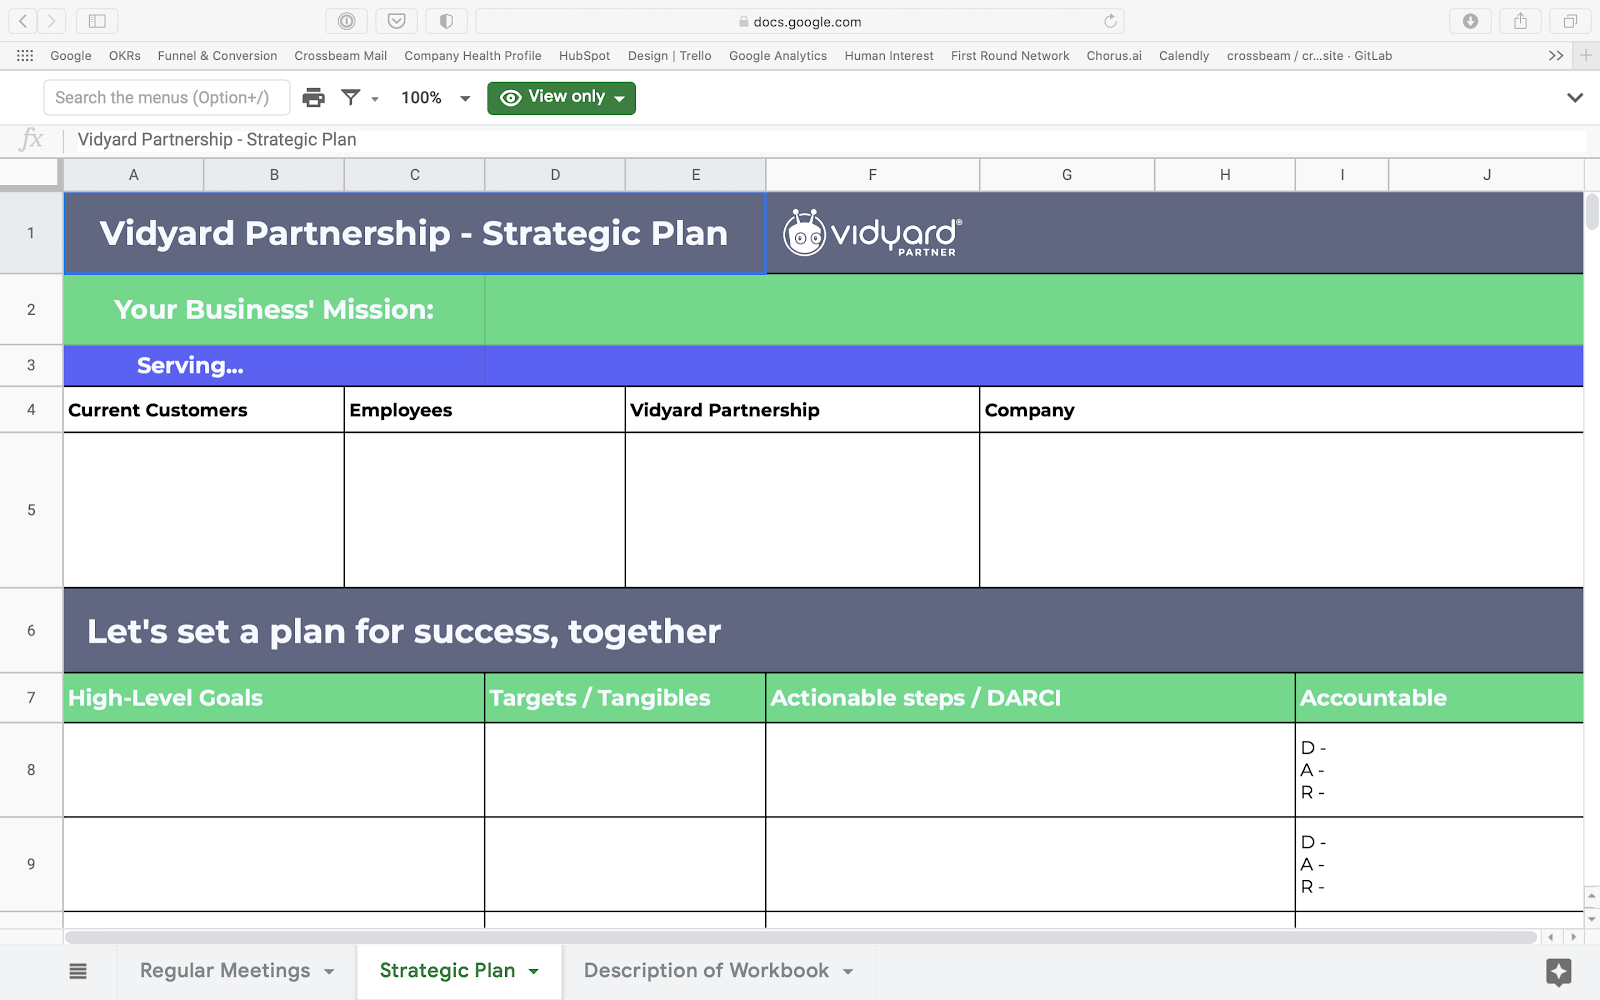Select the High-Level Goals cell
Image resolution: width=1600 pixels, height=1000 pixels.
274,698
